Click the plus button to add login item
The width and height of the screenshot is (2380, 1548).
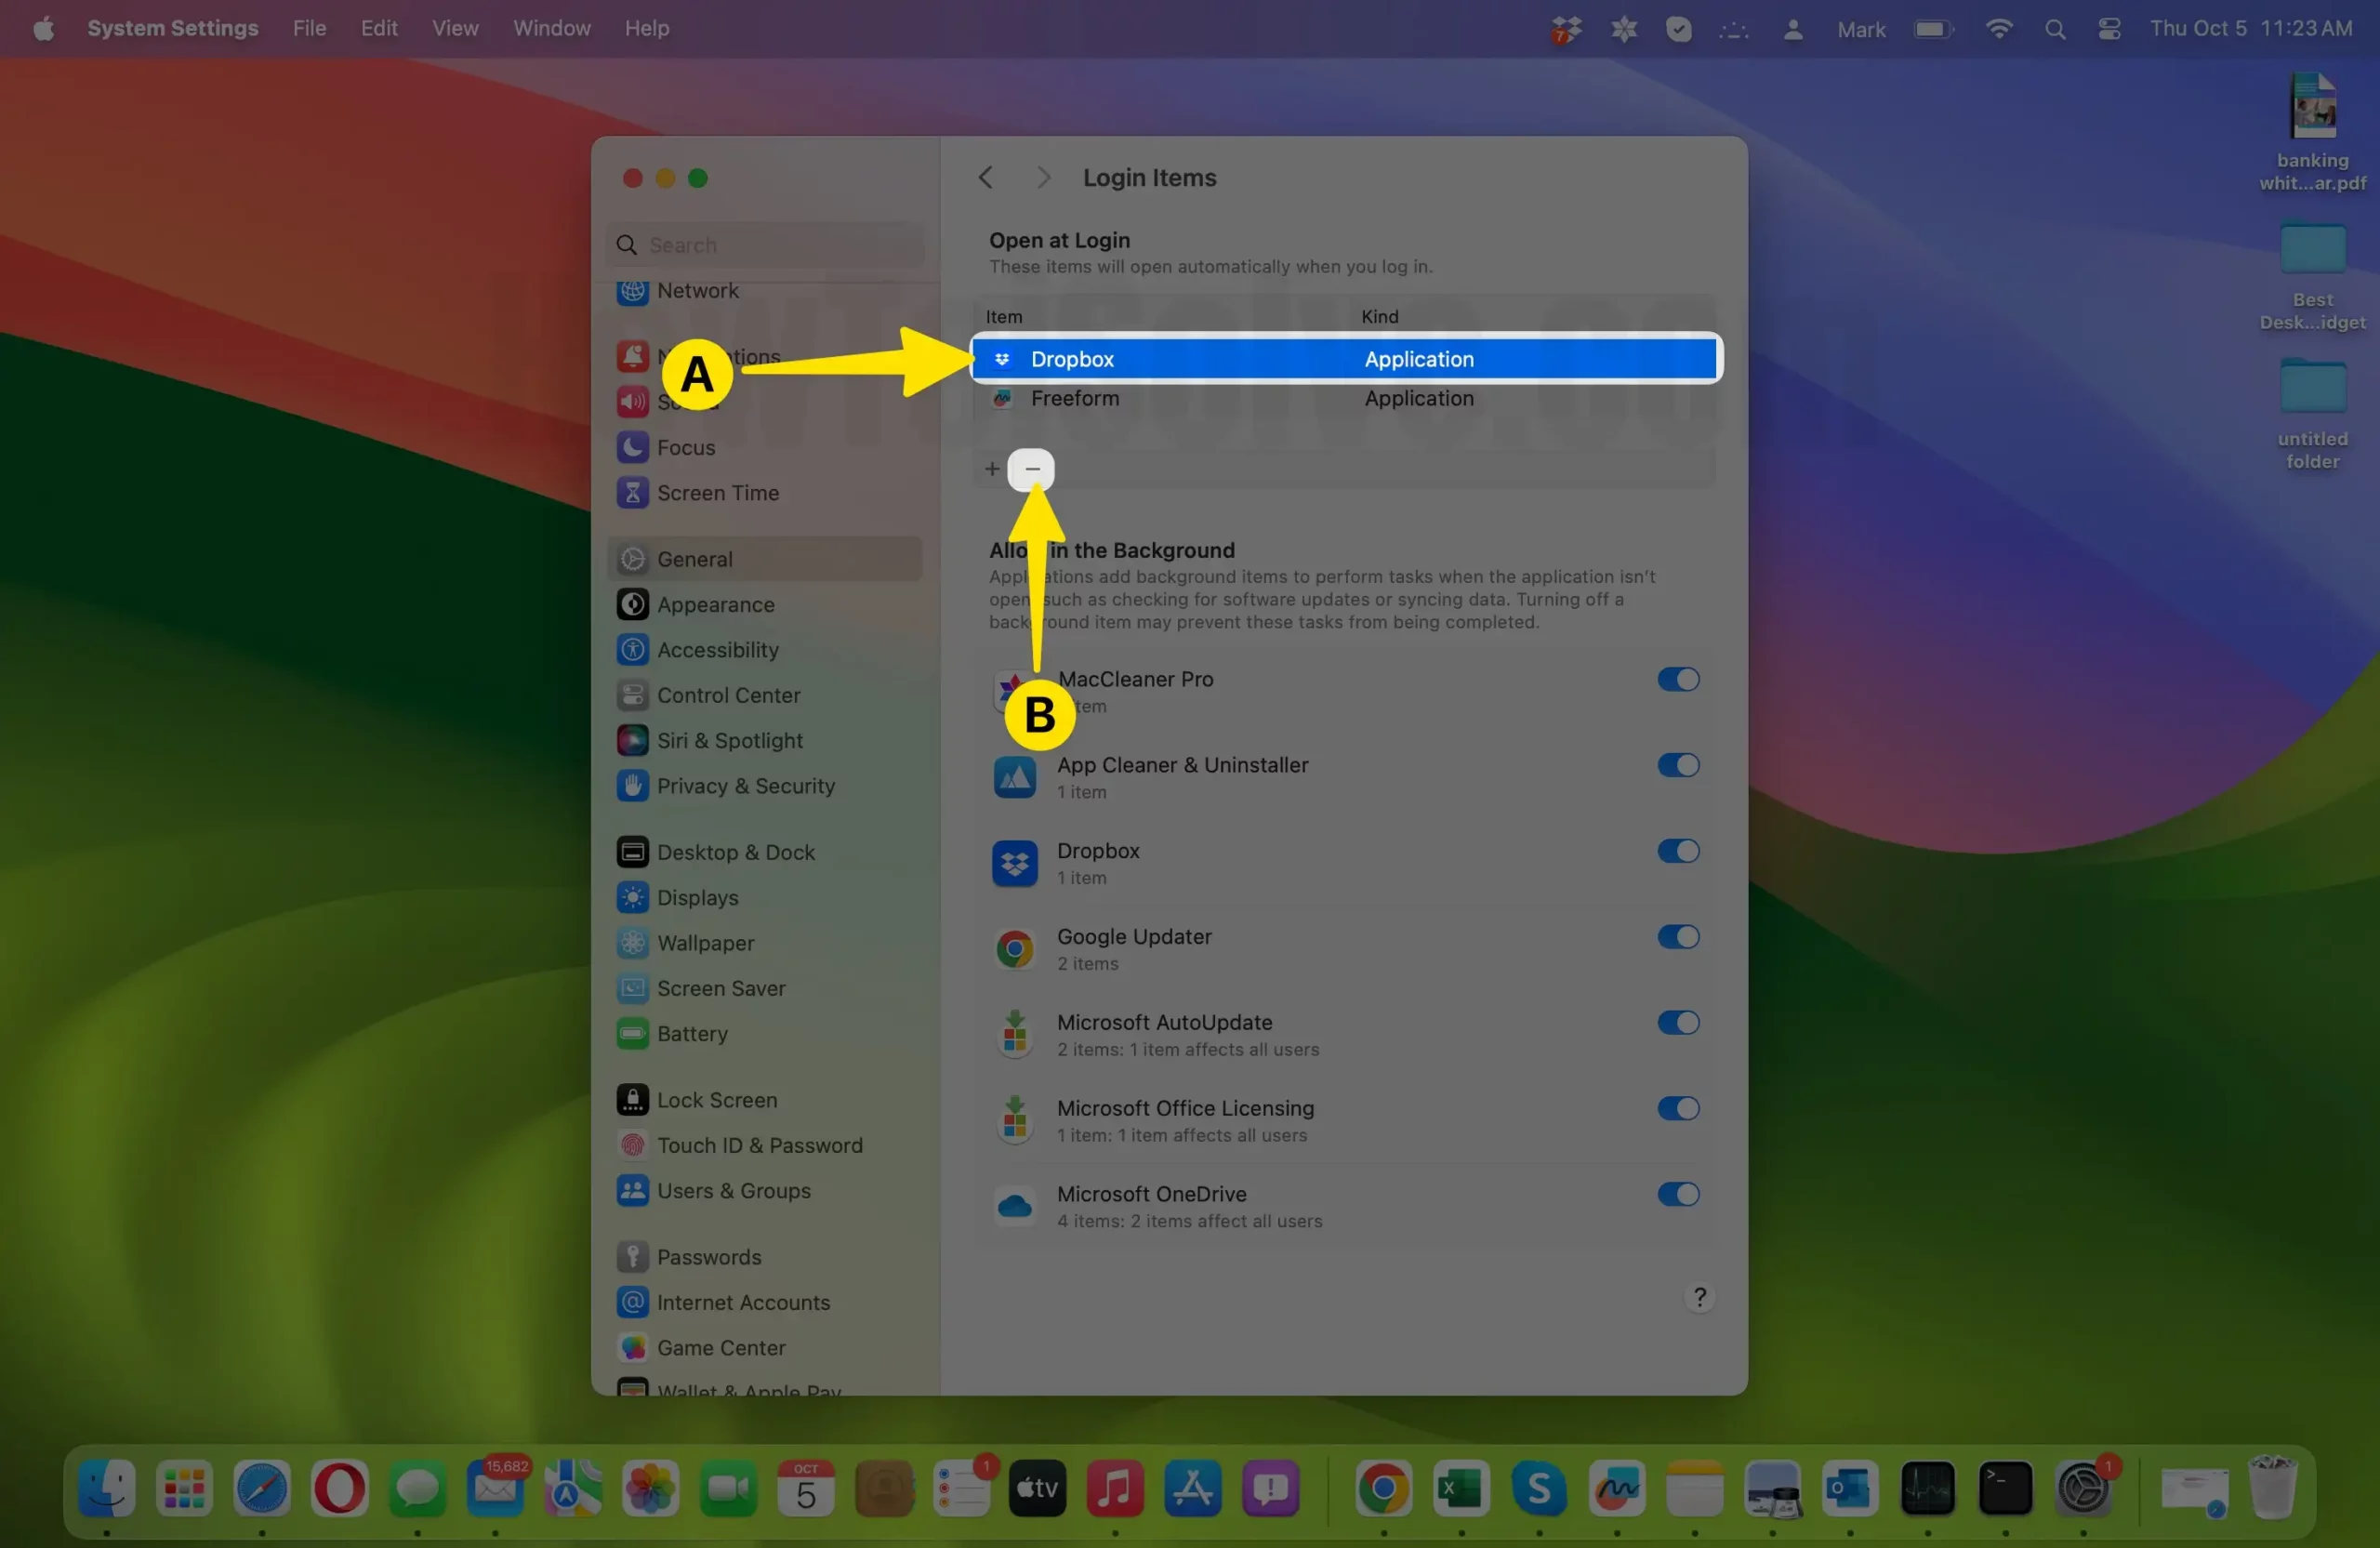(x=992, y=469)
